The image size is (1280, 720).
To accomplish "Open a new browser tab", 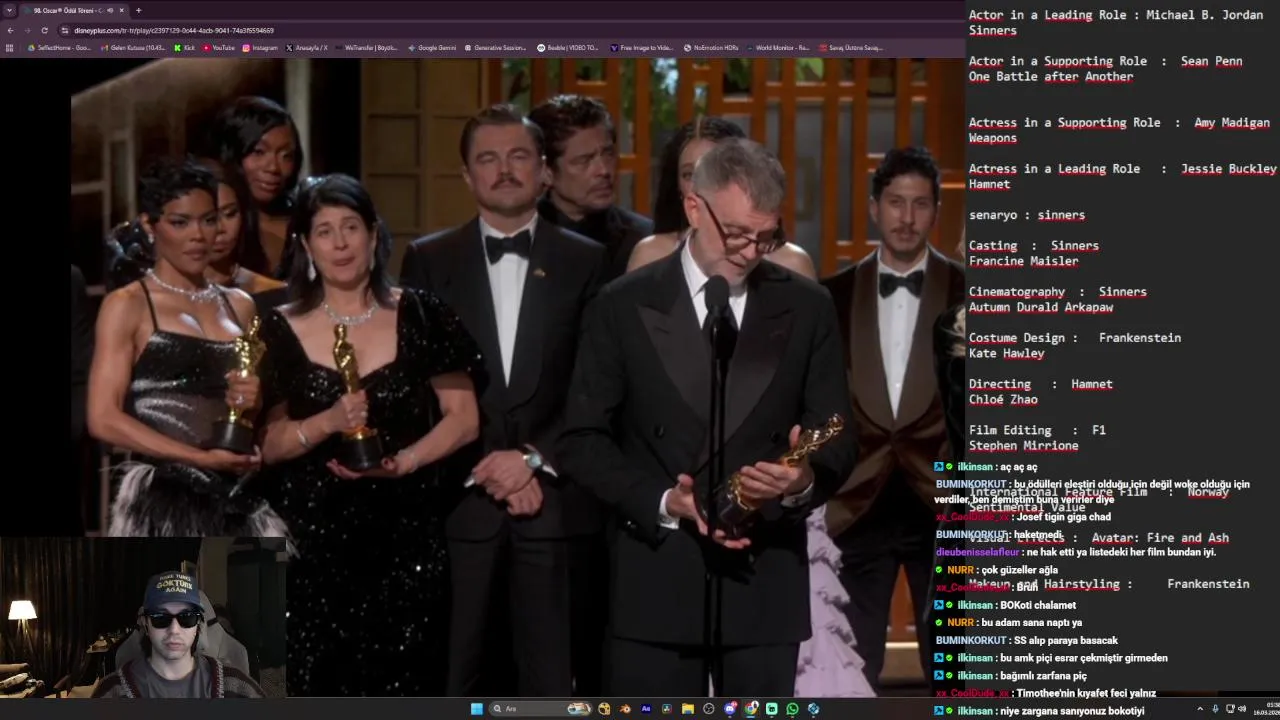I will click(x=138, y=10).
